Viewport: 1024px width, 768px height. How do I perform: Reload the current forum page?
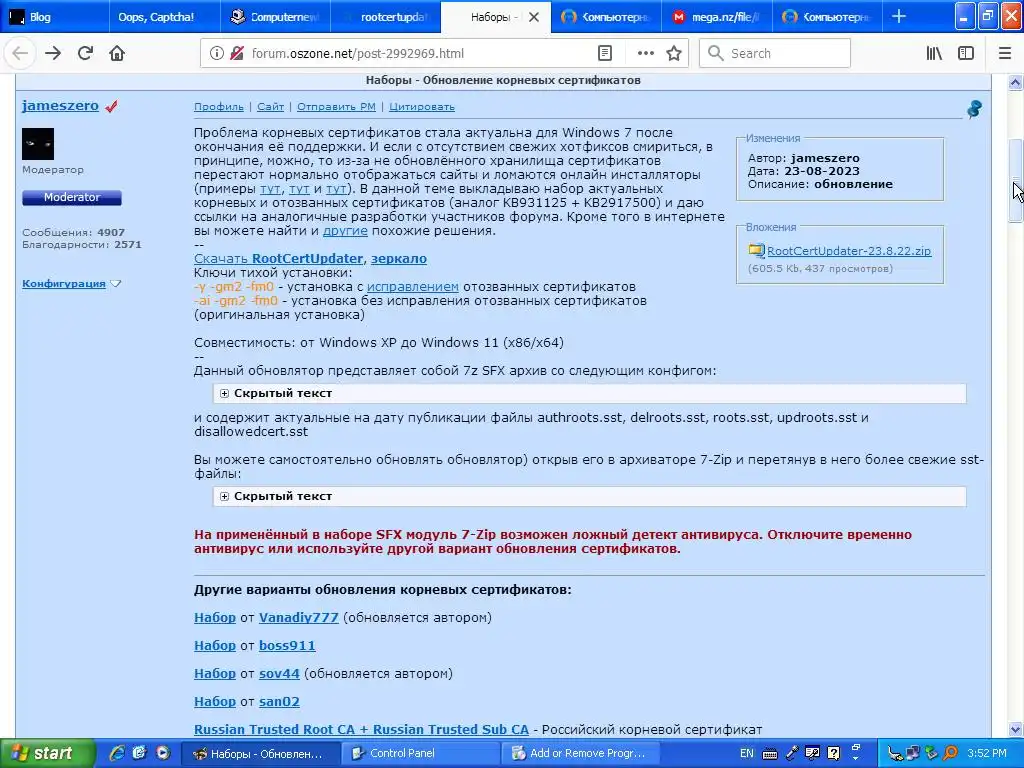pyautogui.click(x=85, y=54)
